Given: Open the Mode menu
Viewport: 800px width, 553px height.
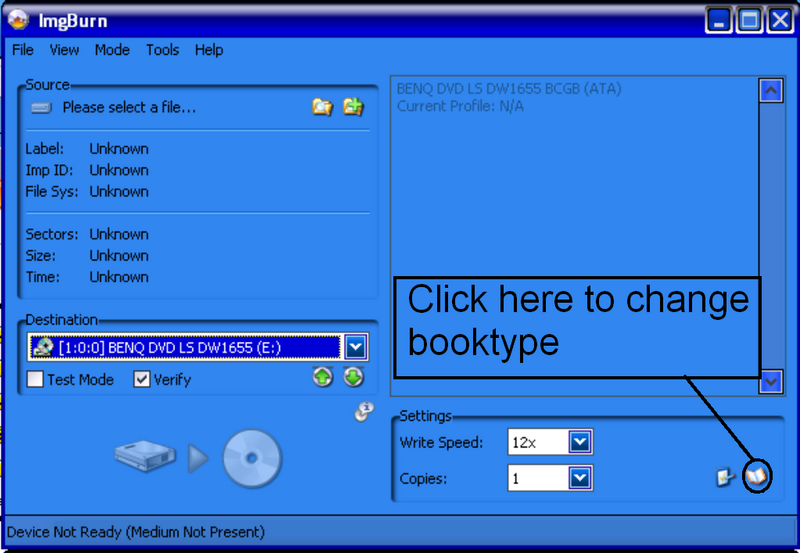Looking at the screenshot, I should [112, 50].
